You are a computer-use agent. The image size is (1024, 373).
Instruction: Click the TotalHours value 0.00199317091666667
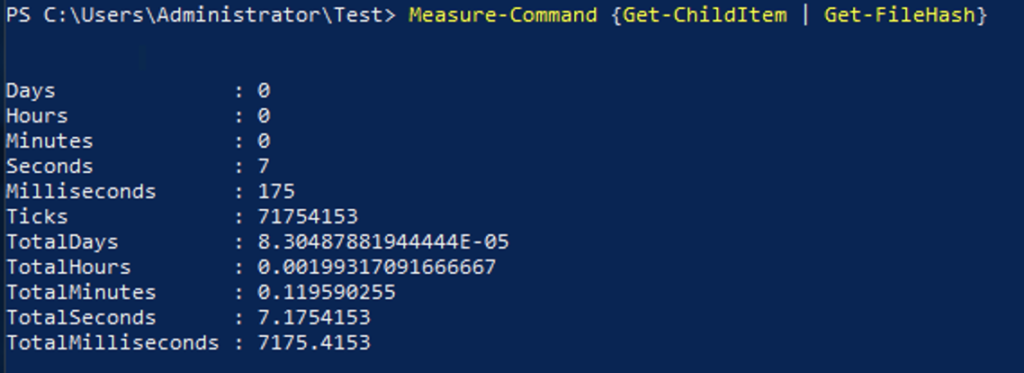[x=377, y=267]
